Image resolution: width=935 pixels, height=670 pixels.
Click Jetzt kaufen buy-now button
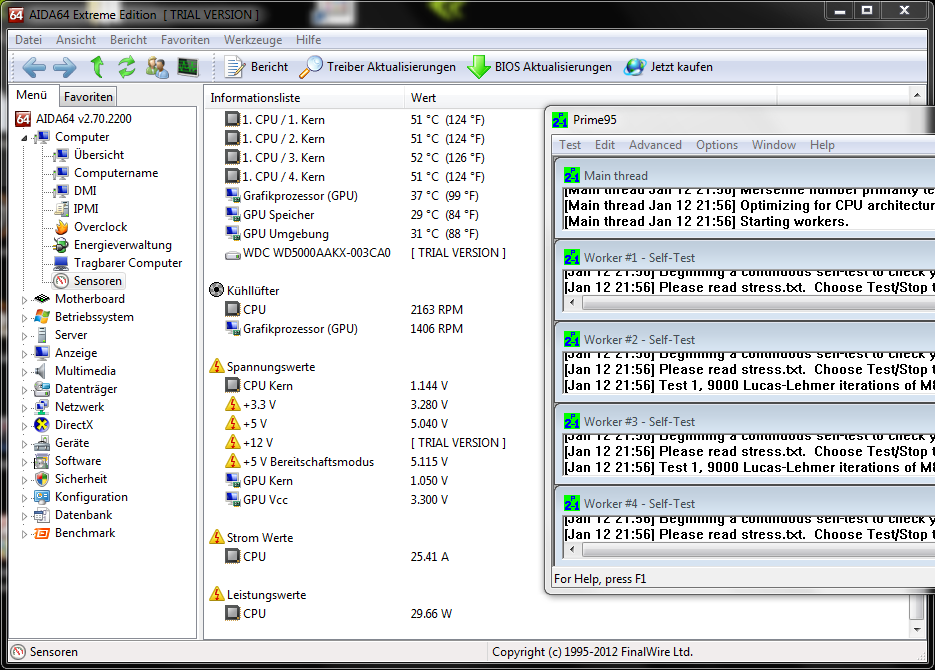click(x=668, y=67)
